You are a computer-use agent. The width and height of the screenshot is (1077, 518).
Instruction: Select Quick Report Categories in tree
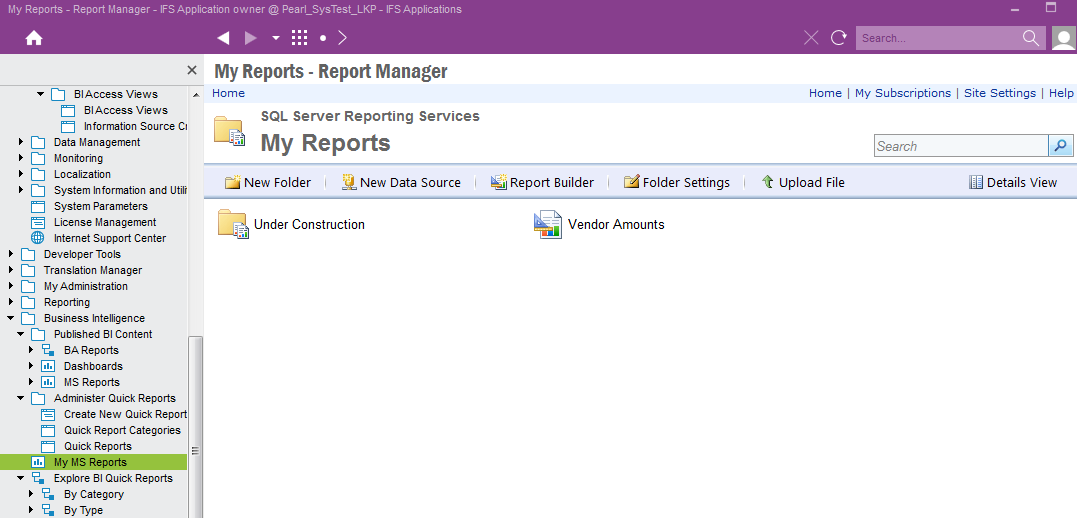click(122, 430)
